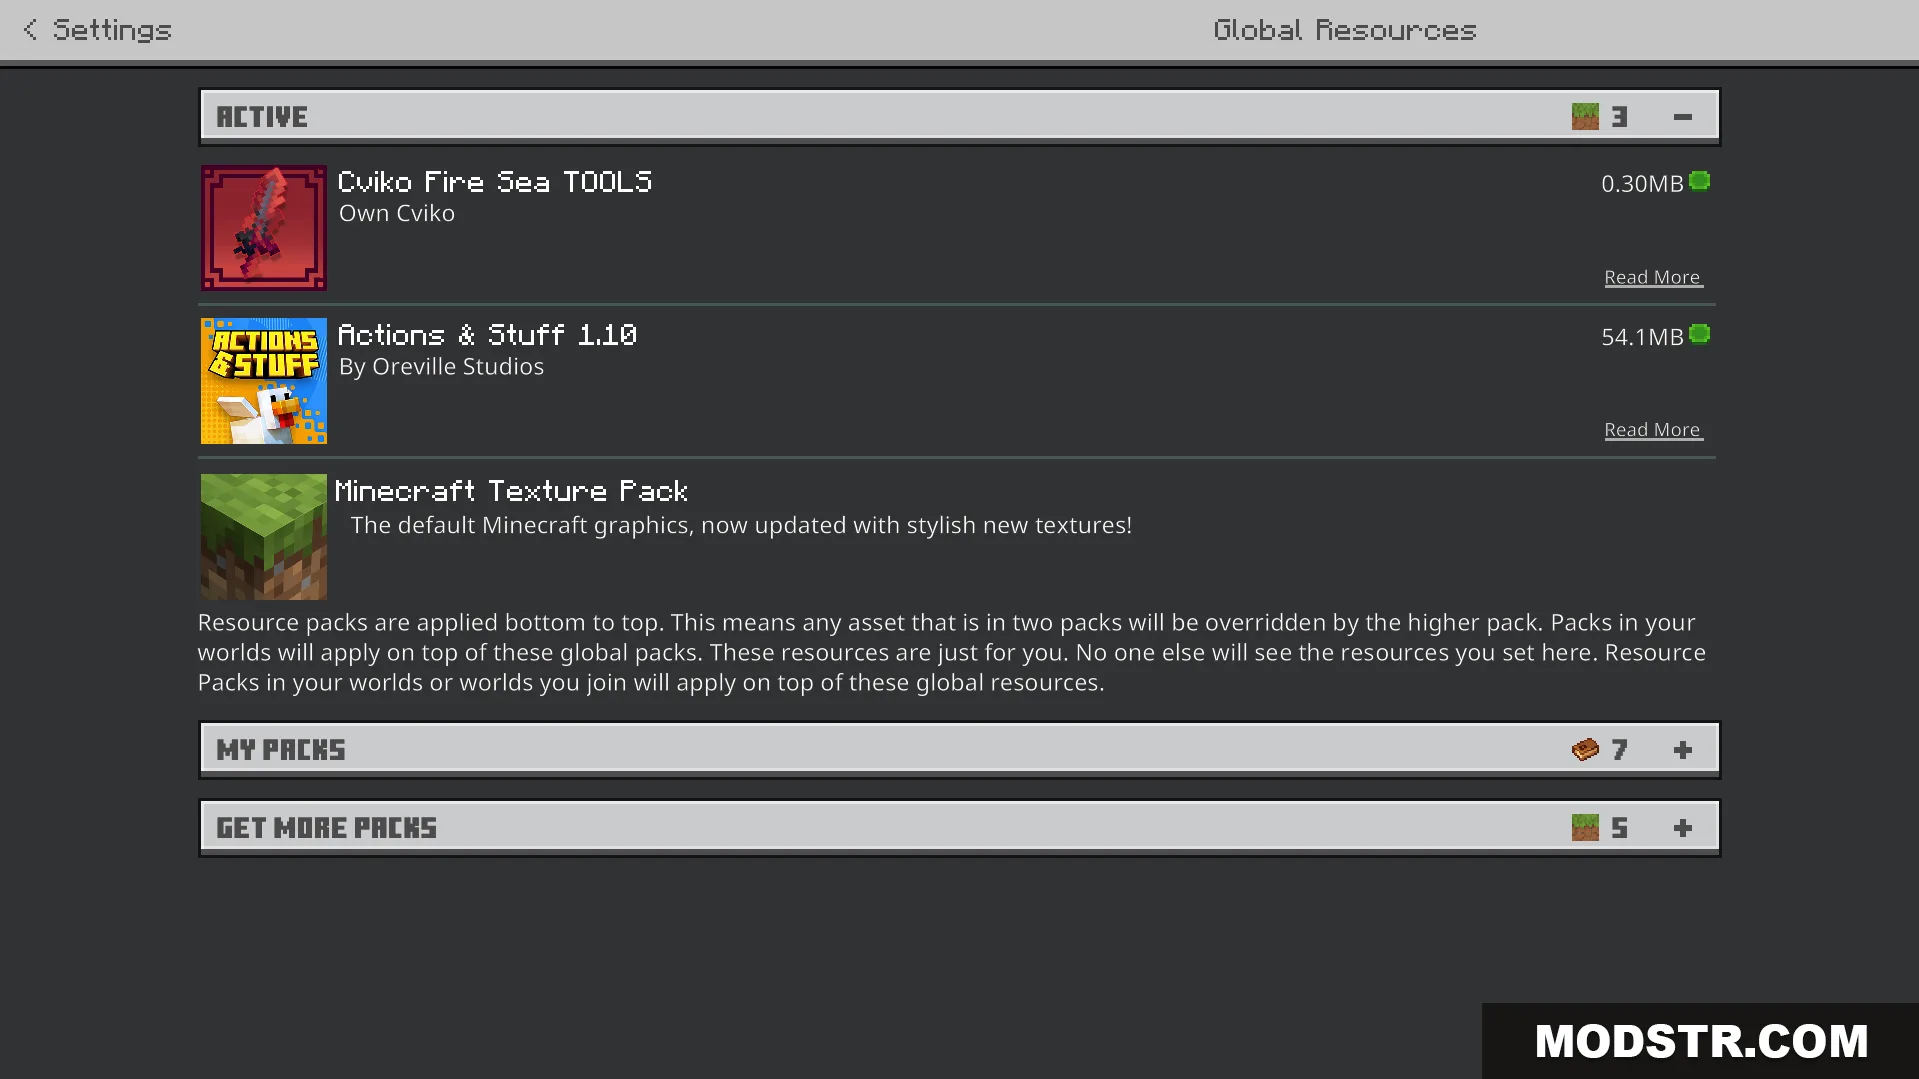This screenshot has width=1919, height=1079.
Task: Click the Own Cviko author text
Action: click(397, 214)
